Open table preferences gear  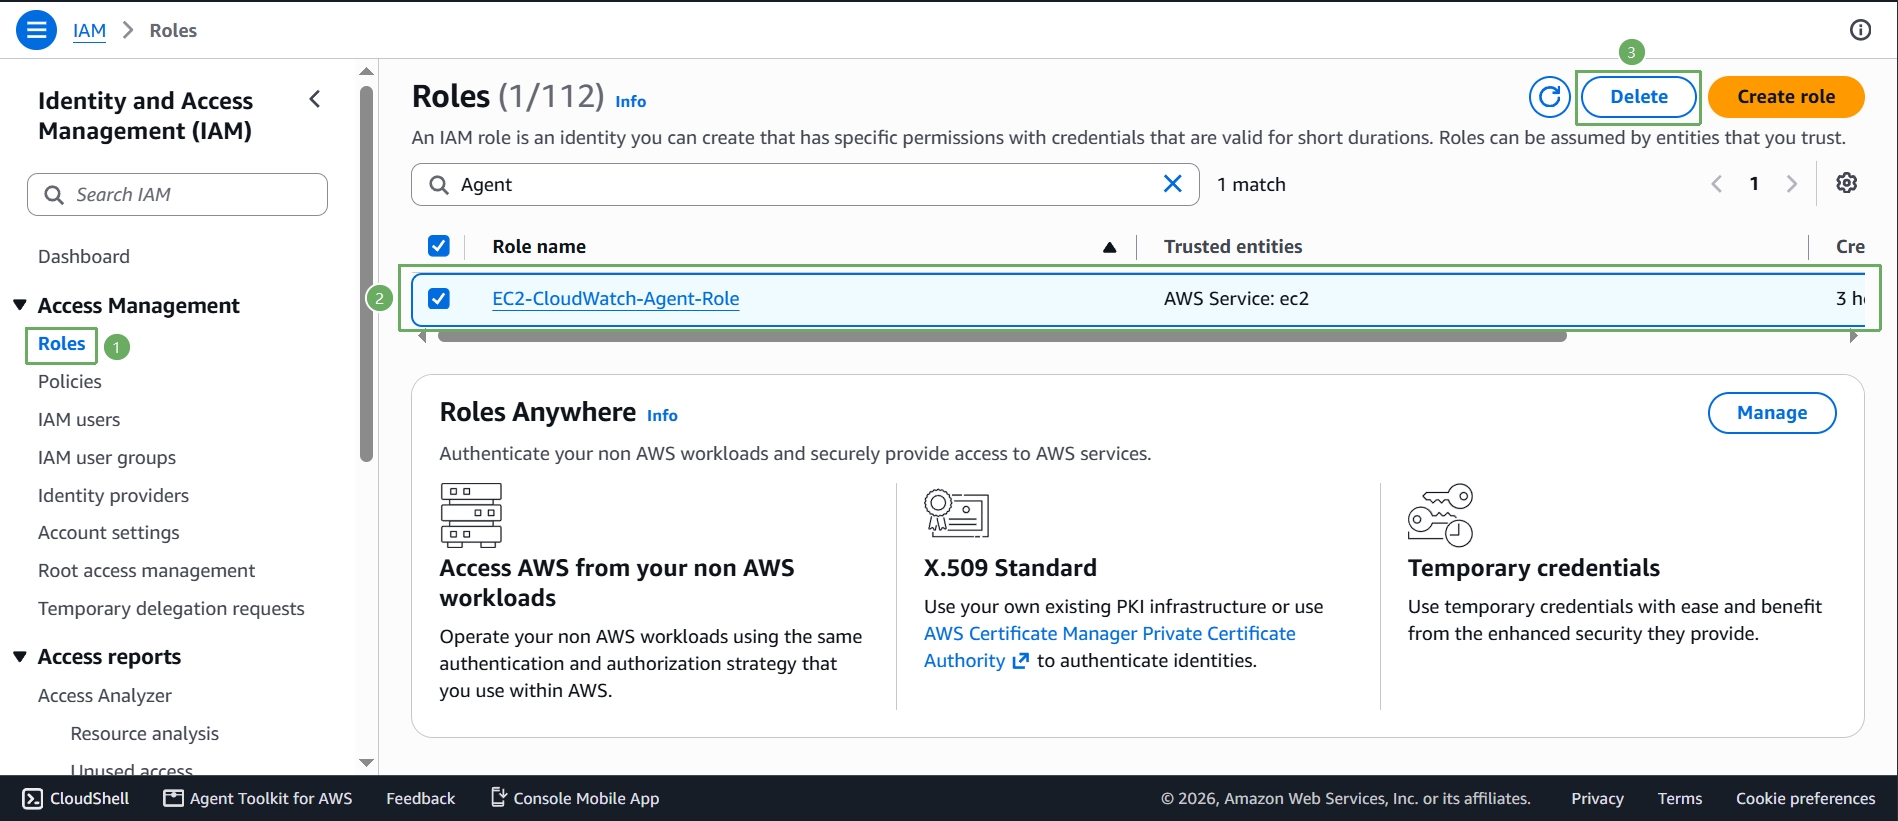(x=1847, y=183)
